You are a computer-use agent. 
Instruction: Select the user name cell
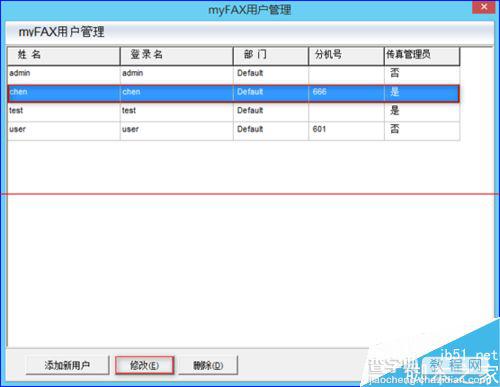pos(64,131)
